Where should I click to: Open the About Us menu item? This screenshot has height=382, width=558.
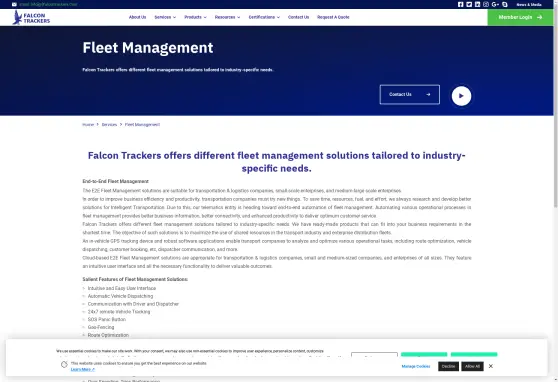[137, 17]
